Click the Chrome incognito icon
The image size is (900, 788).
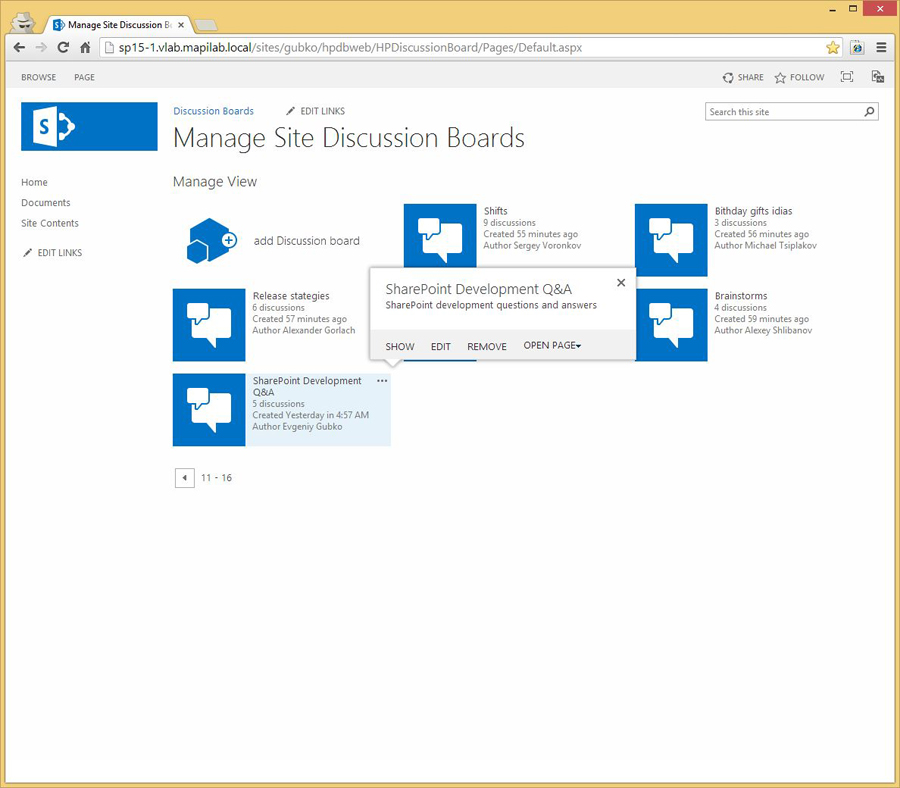[24, 24]
